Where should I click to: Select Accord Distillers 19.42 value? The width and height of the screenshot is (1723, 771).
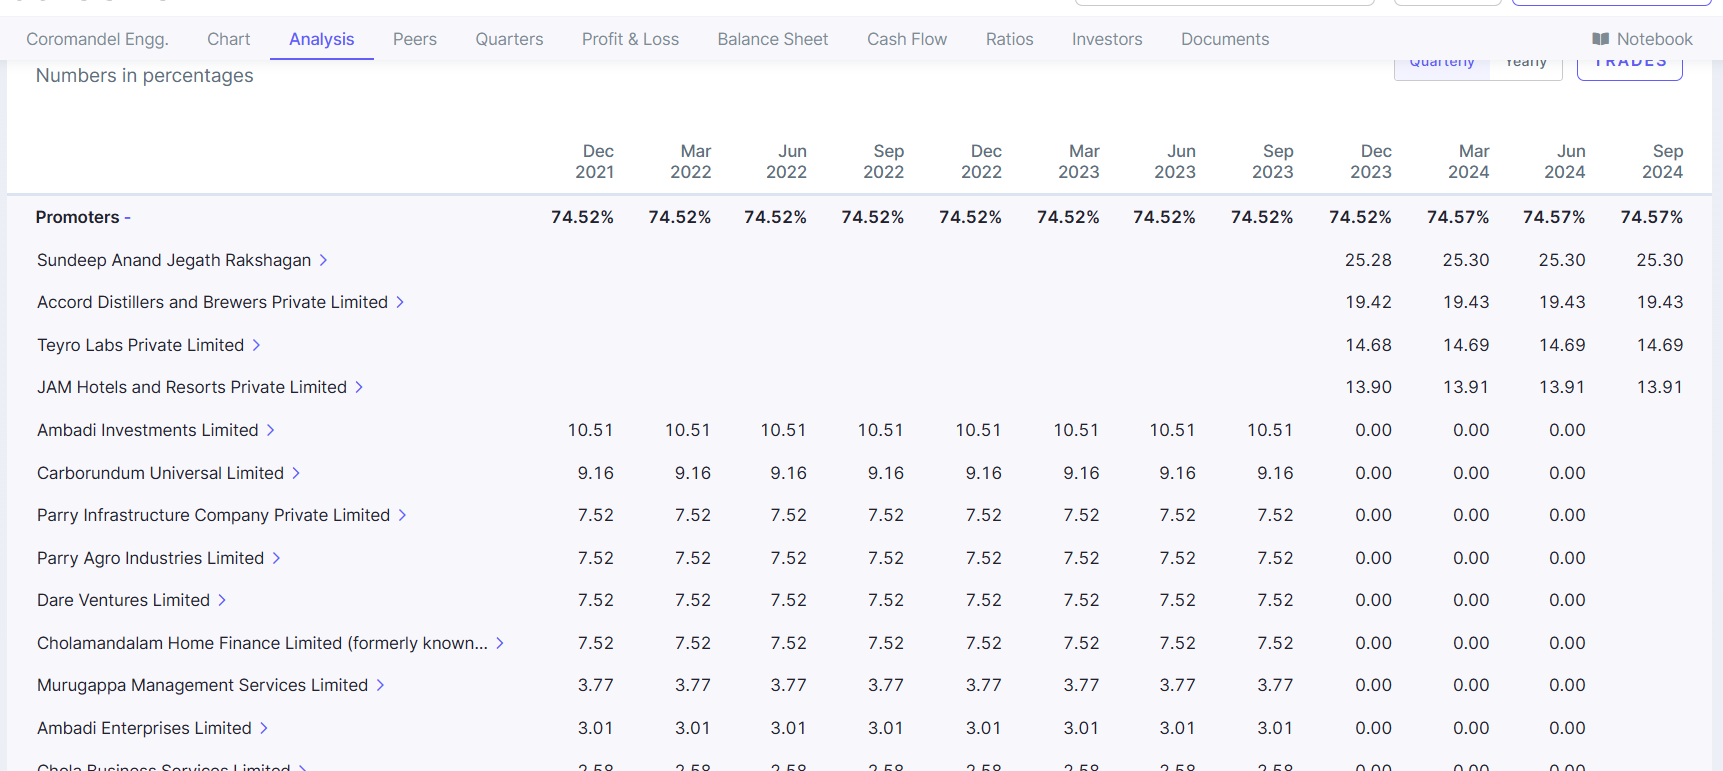[x=1368, y=302]
